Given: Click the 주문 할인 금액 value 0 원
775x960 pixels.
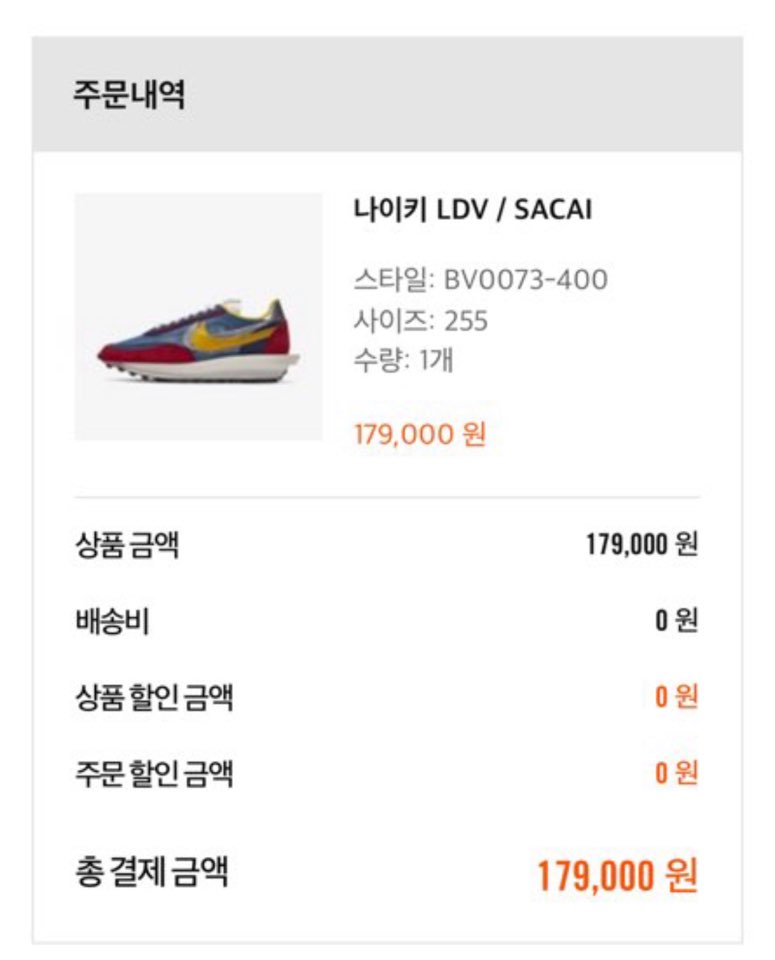Looking at the screenshot, I should pyautogui.click(x=676, y=773).
